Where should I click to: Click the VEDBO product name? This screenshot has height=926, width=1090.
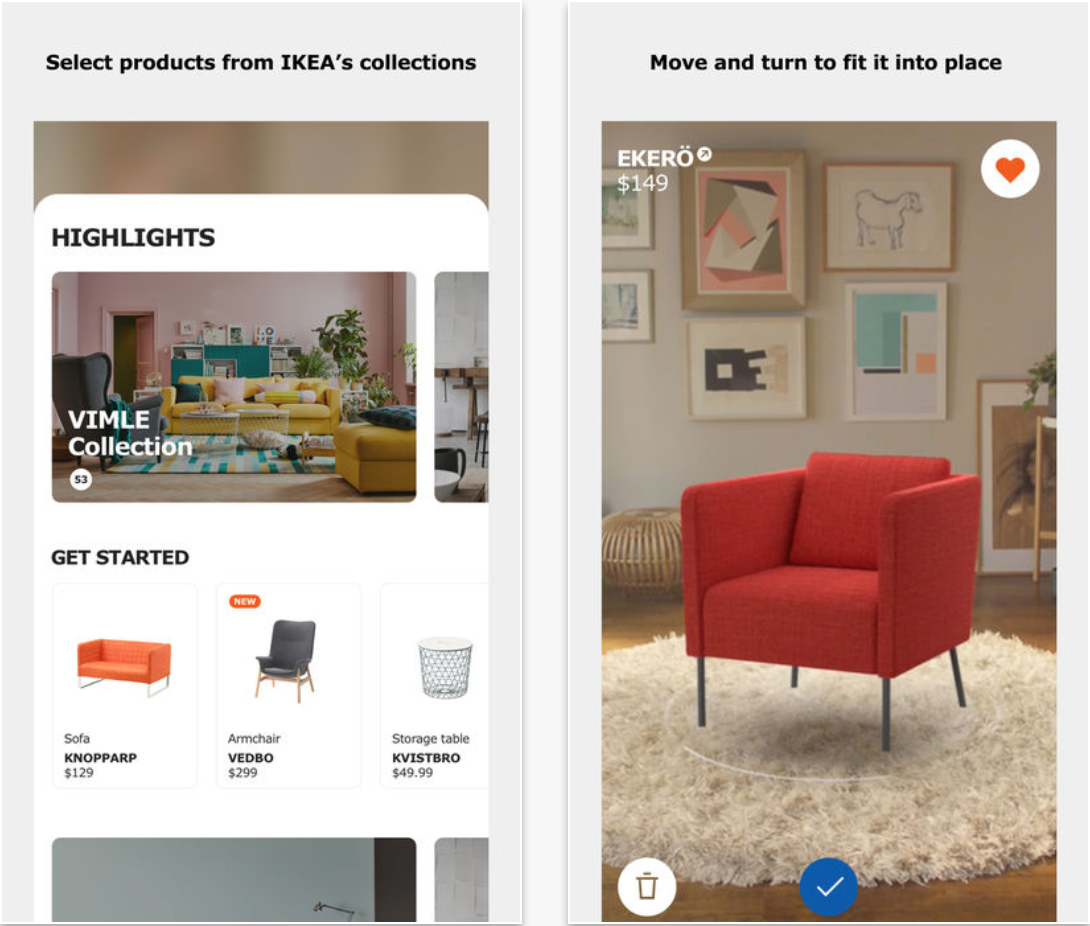click(251, 758)
